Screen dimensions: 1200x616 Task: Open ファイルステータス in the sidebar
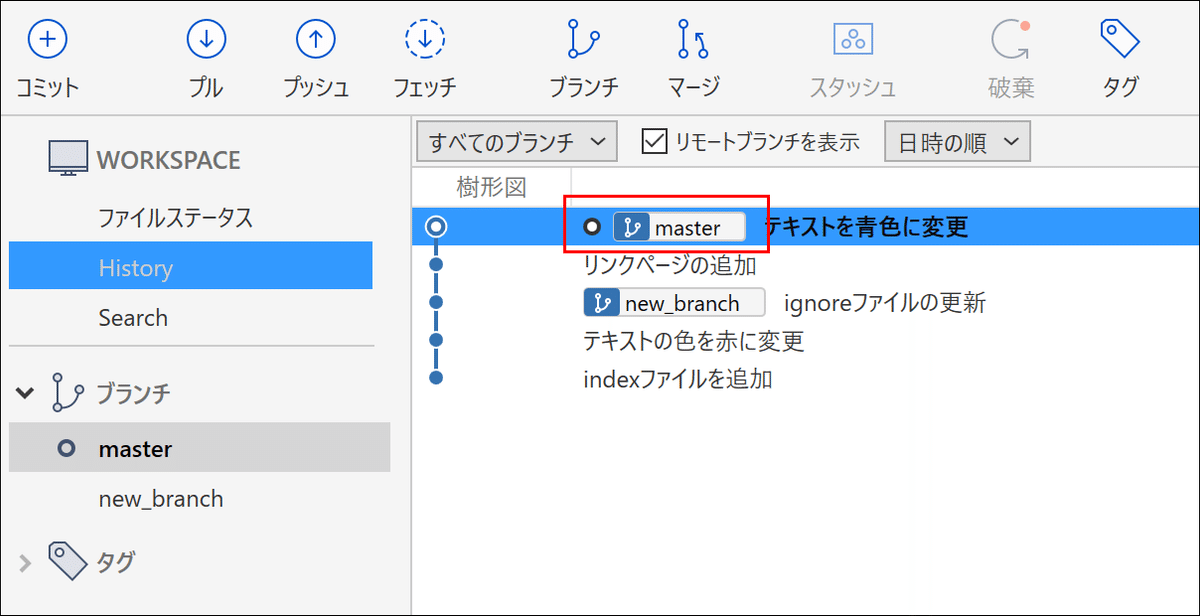point(175,217)
